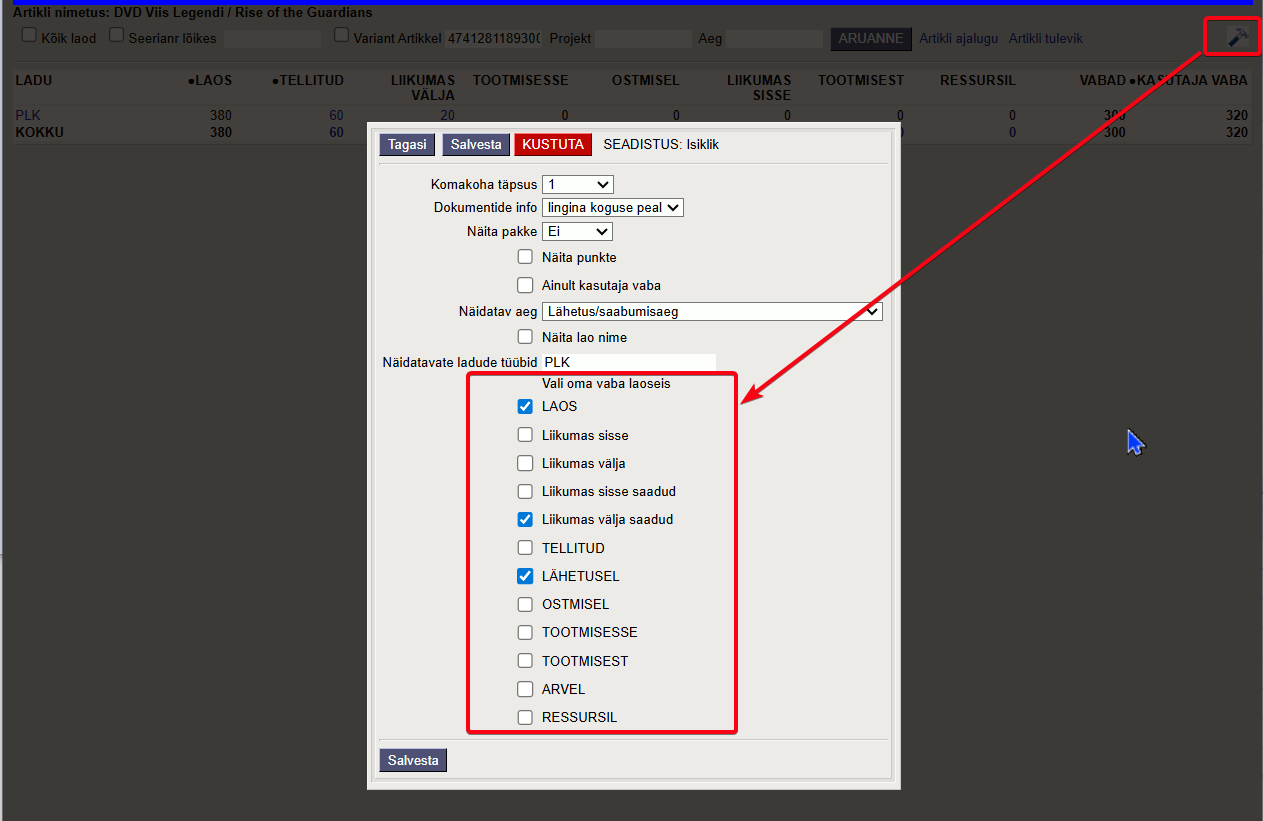Open settings via the hammer icon
The image size is (1263, 821).
tap(1238, 38)
